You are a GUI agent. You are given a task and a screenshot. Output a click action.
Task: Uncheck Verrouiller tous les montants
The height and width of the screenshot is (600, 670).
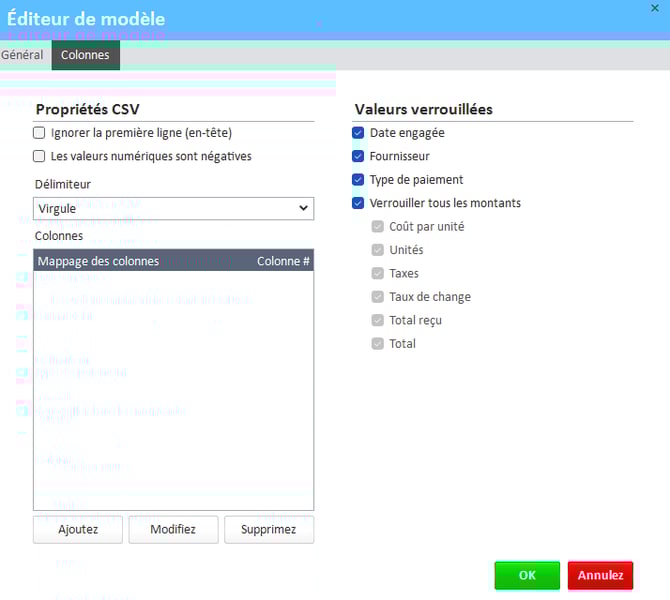click(x=359, y=203)
